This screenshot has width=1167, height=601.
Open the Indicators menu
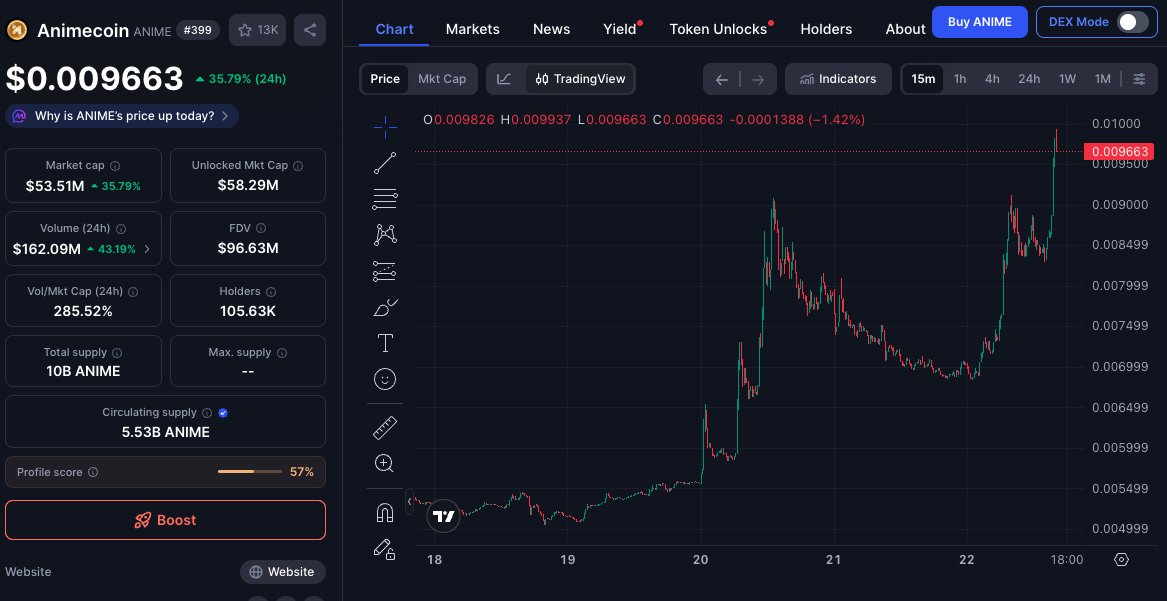click(x=838, y=79)
